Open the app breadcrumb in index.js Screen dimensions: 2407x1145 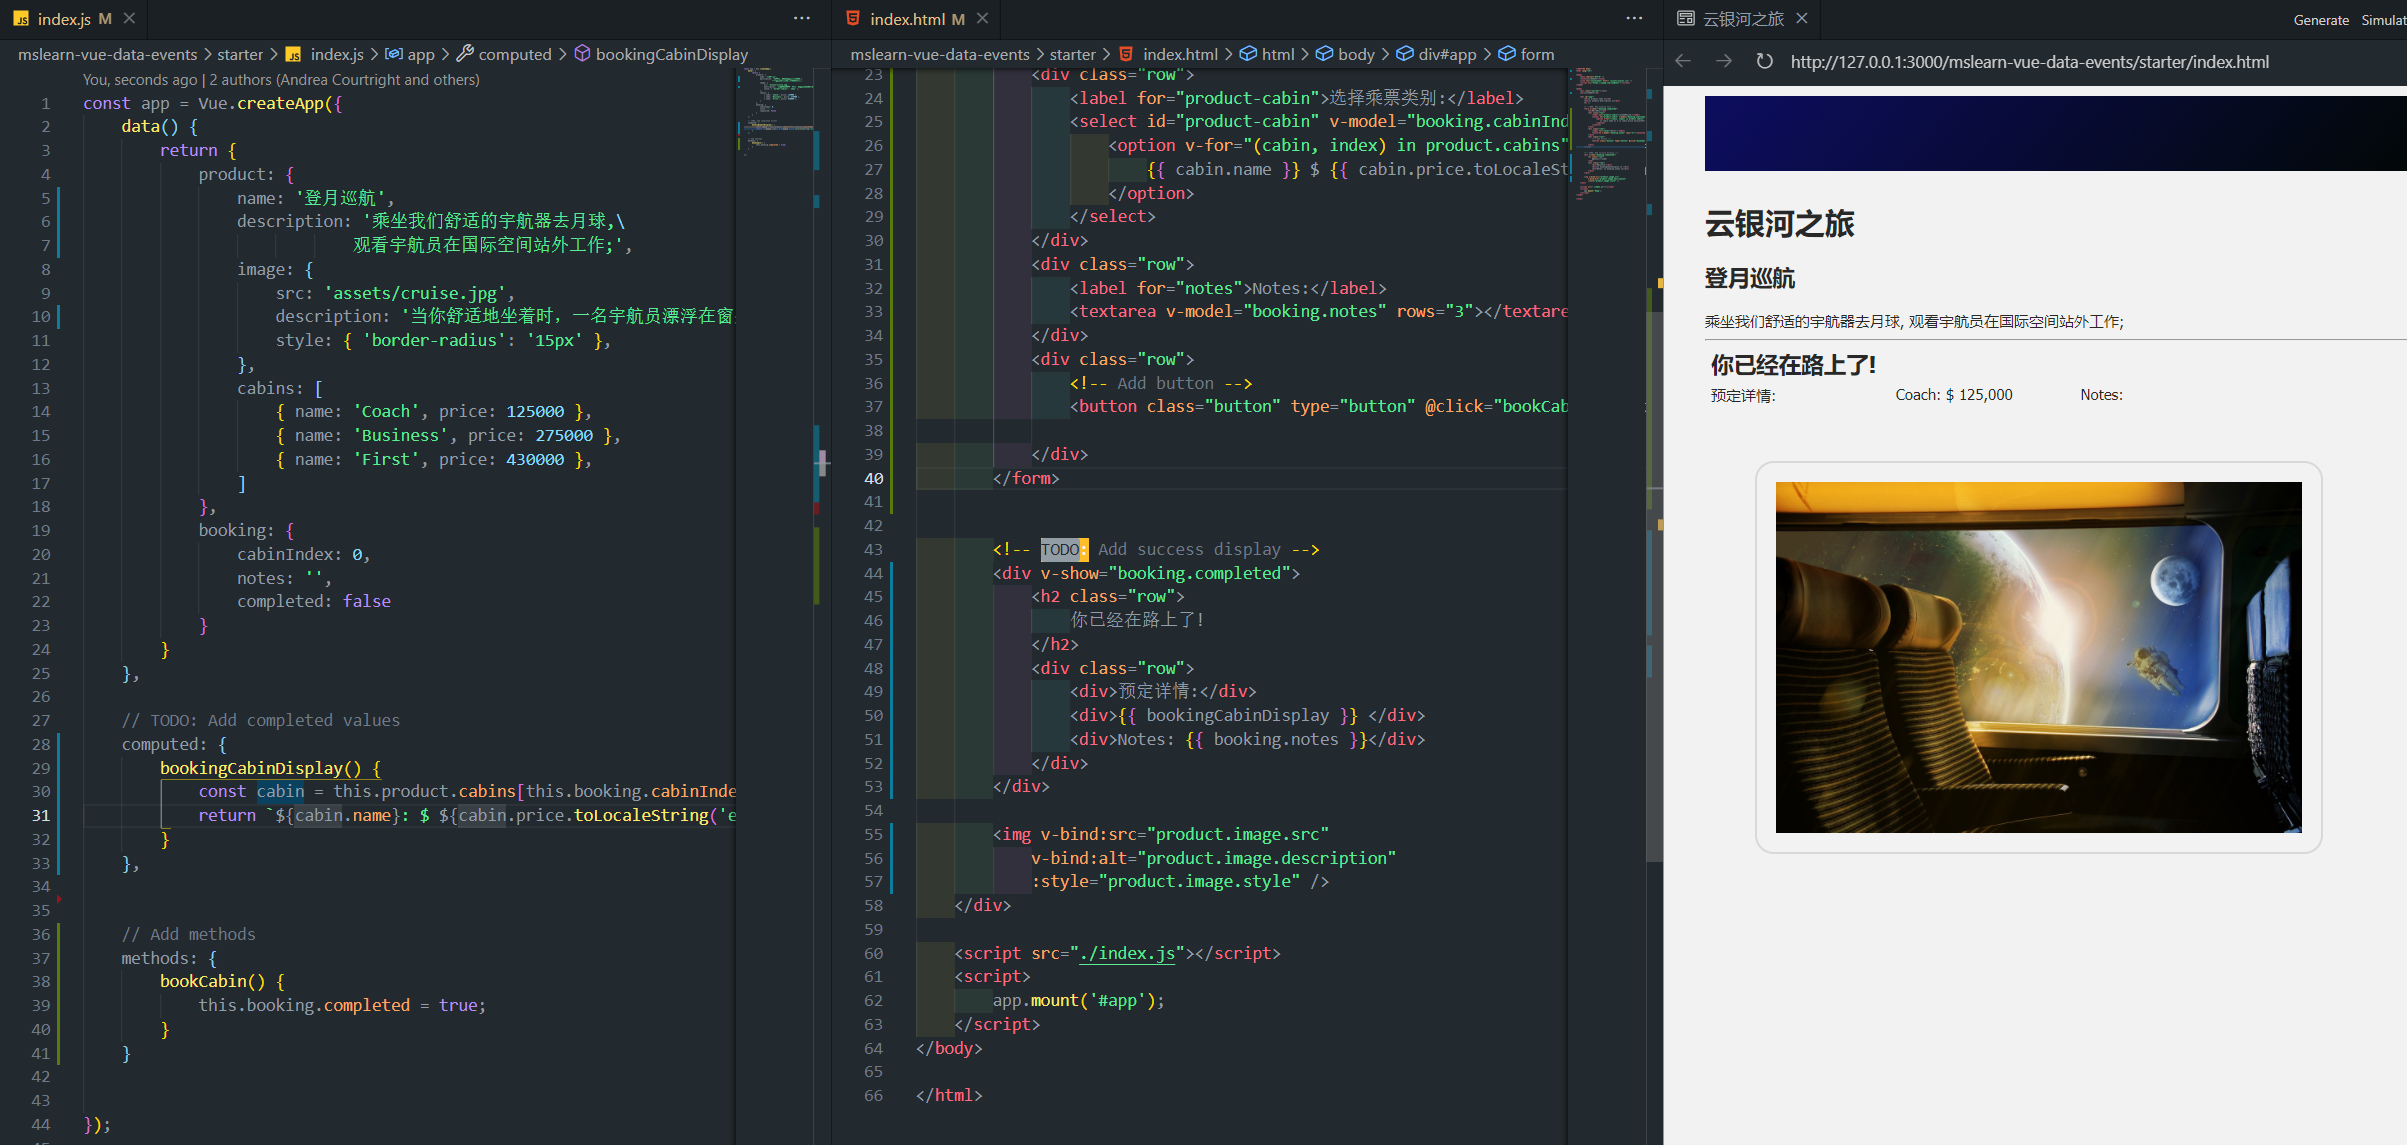click(410, 54)
